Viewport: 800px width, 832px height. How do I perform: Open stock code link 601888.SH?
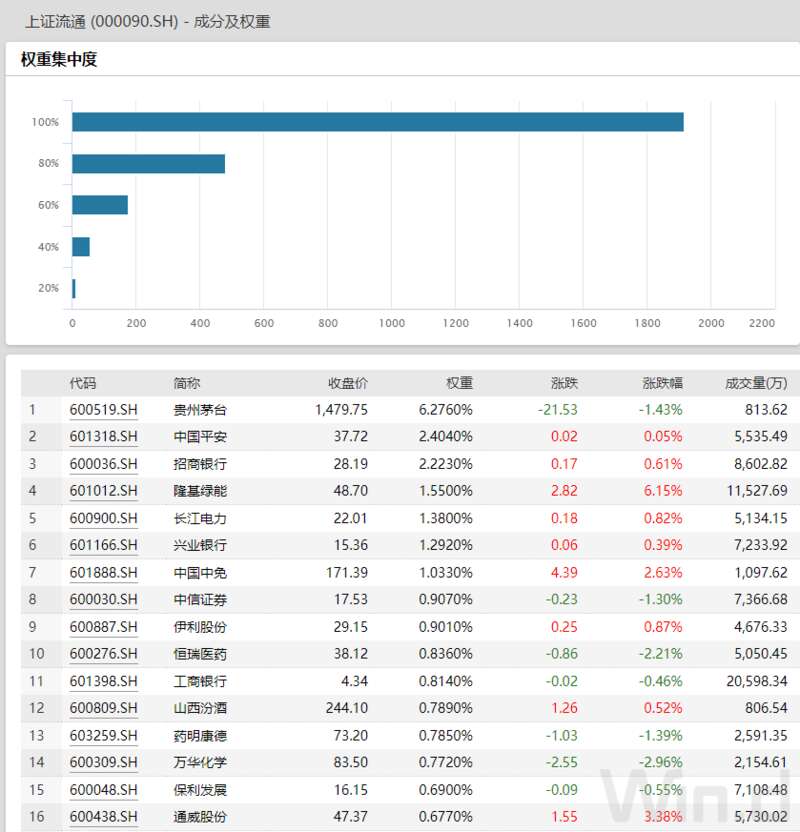(x=103, y=573)
